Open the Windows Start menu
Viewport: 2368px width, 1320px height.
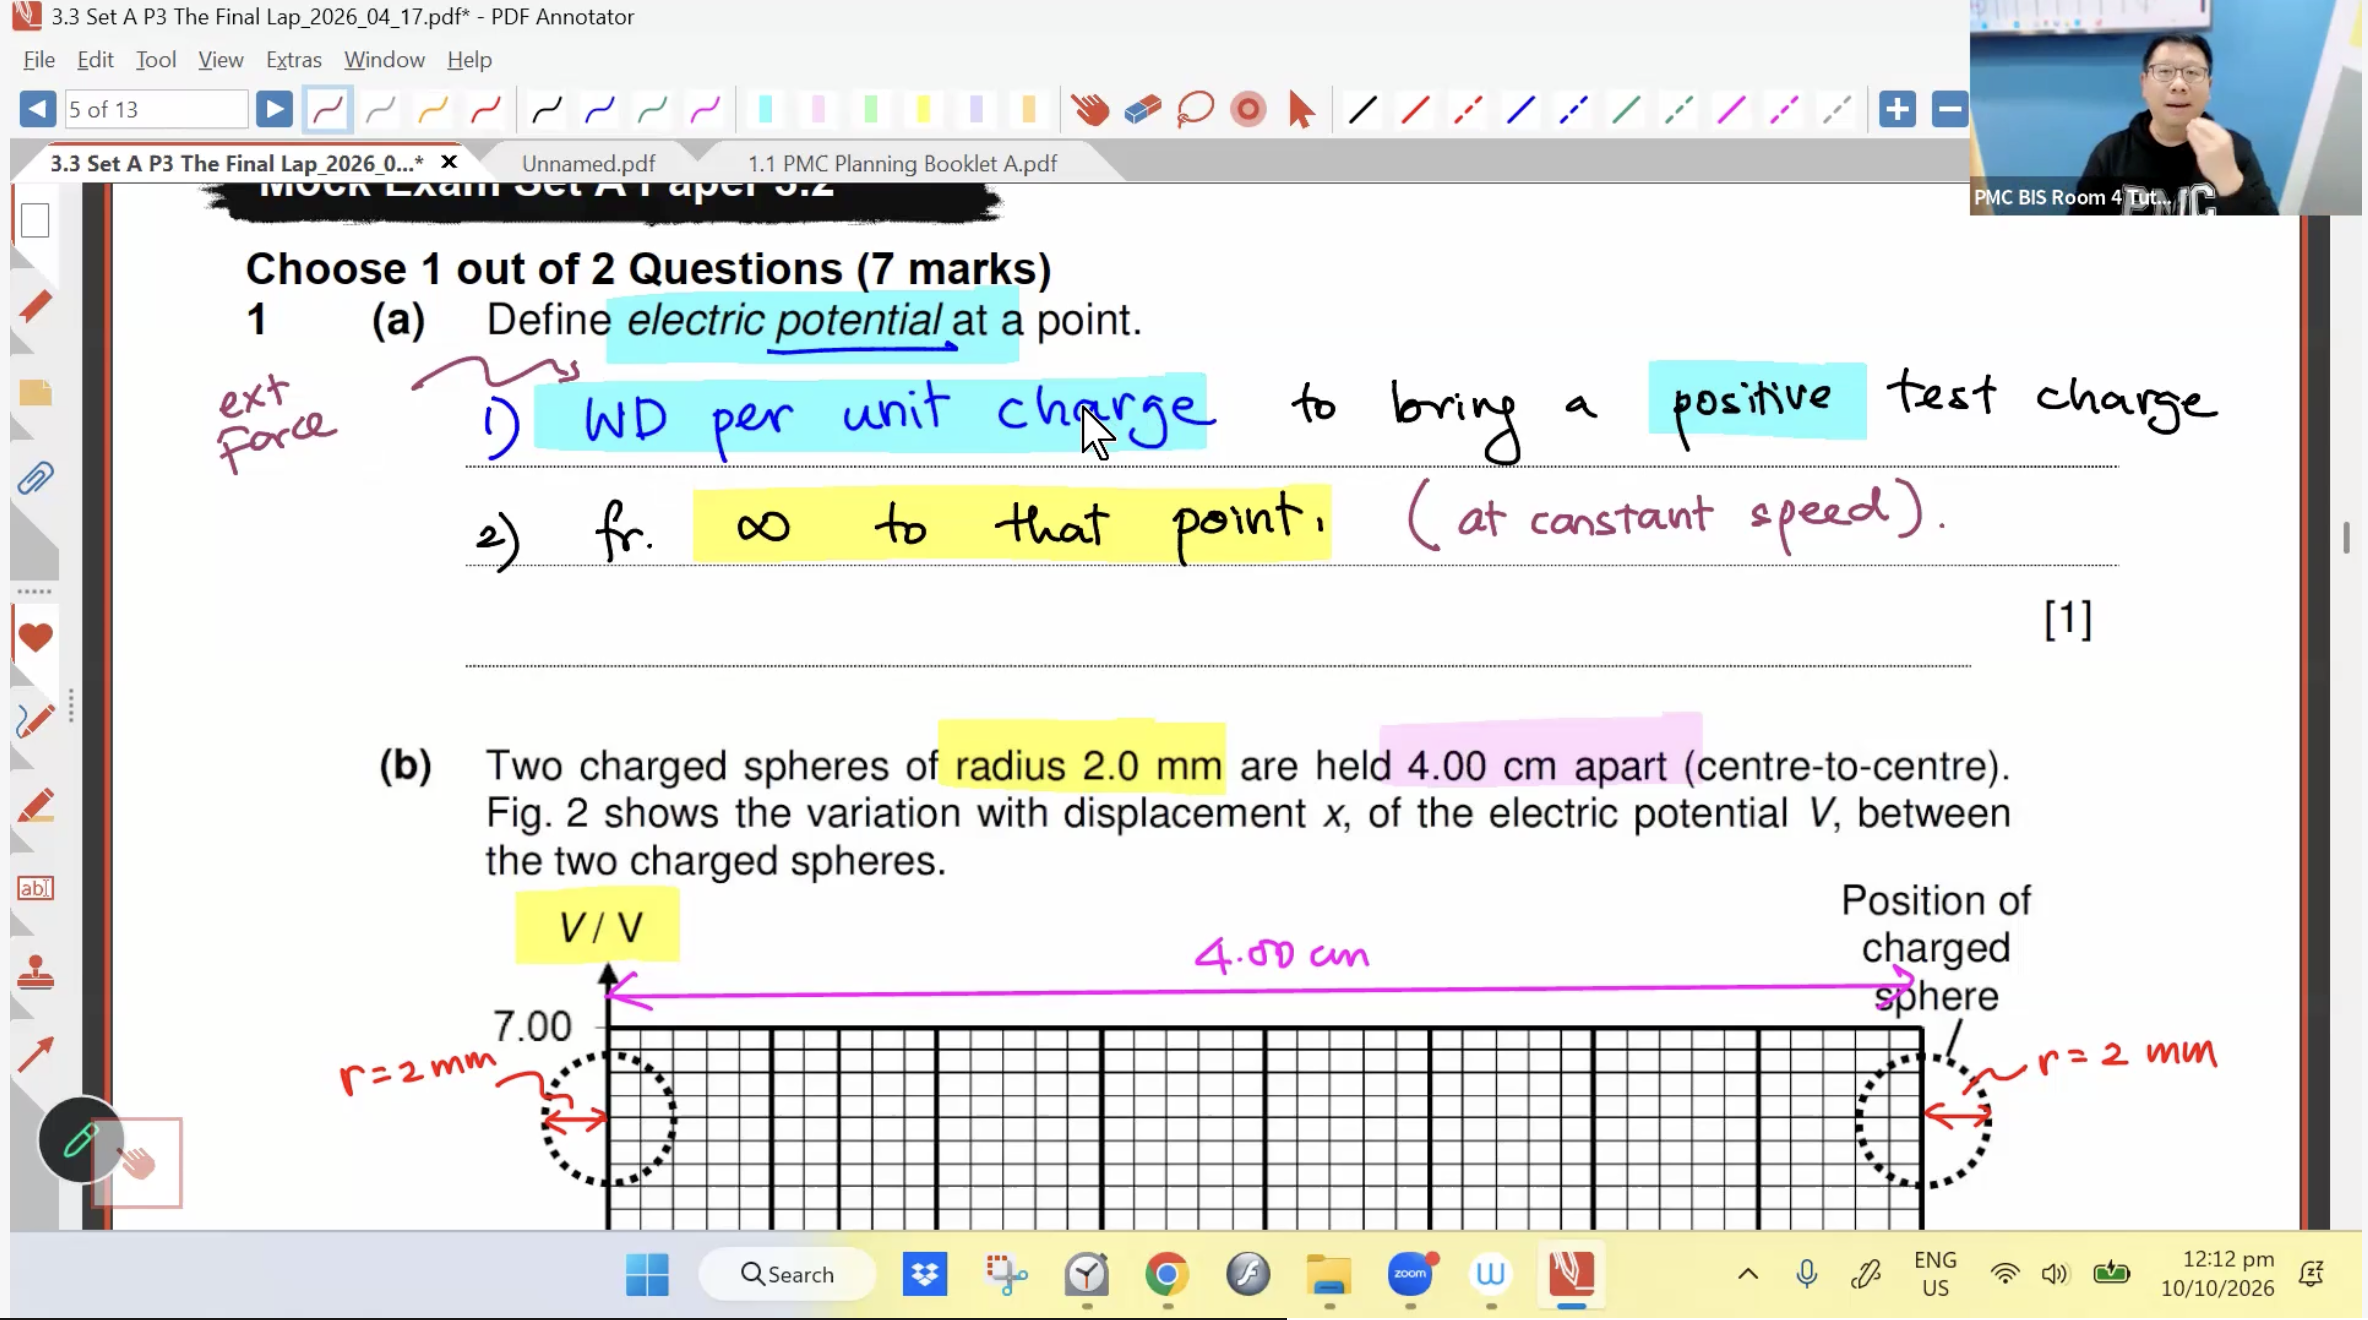[647, 1274]
